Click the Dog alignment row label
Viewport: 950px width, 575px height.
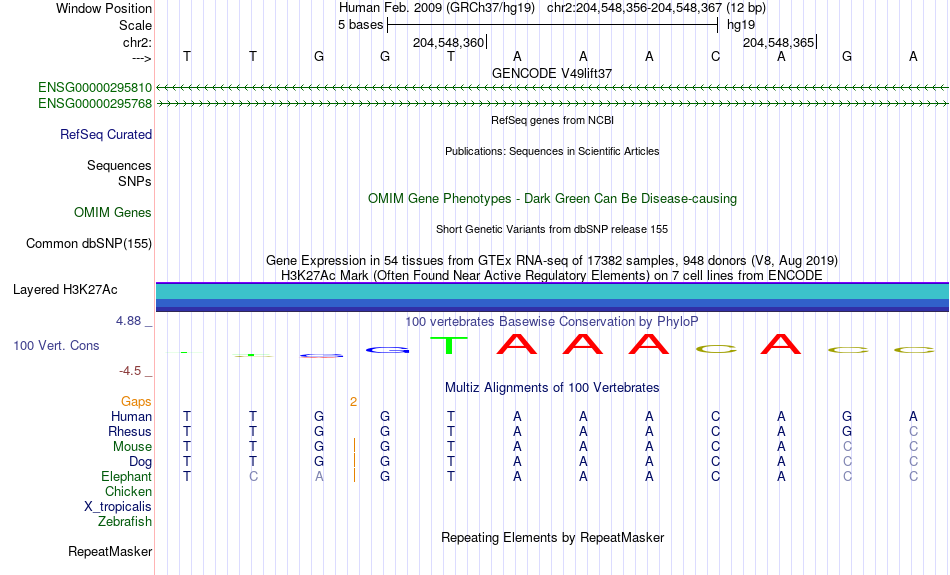141,462
